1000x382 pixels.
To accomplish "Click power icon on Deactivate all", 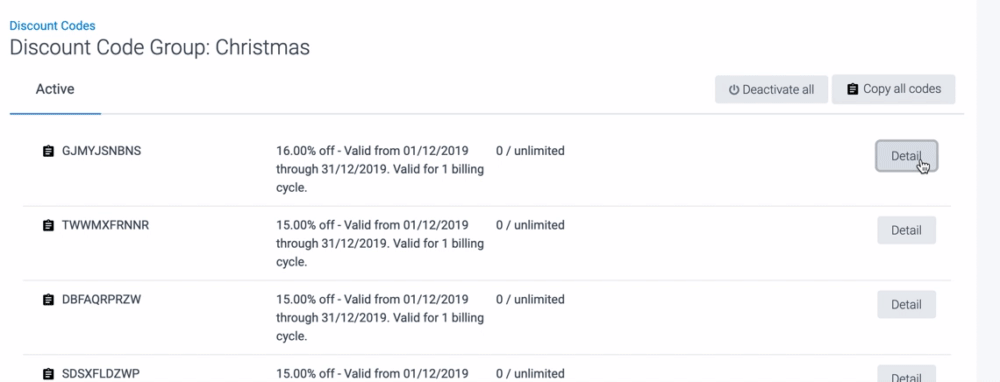I will [733, 90].
